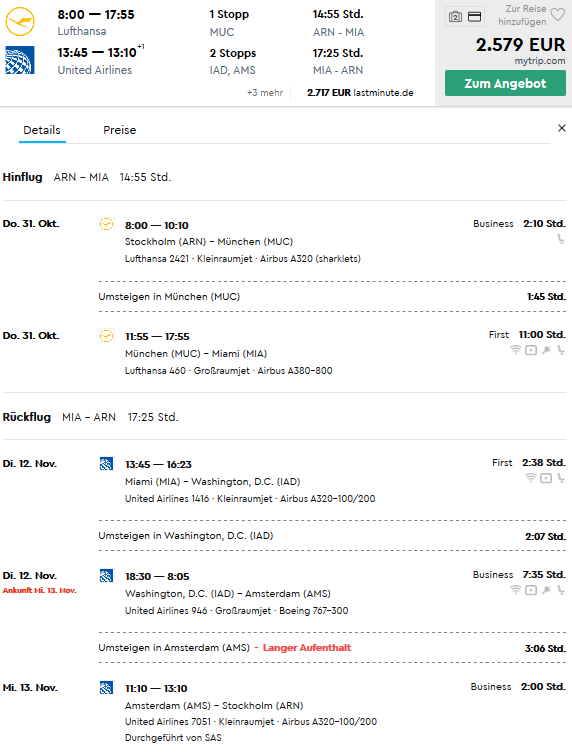The height and width of the screenshot is (756, 572).
Task: Click the United logo beside the 13:45 — 16:23 flight
Action: point(106,463)
